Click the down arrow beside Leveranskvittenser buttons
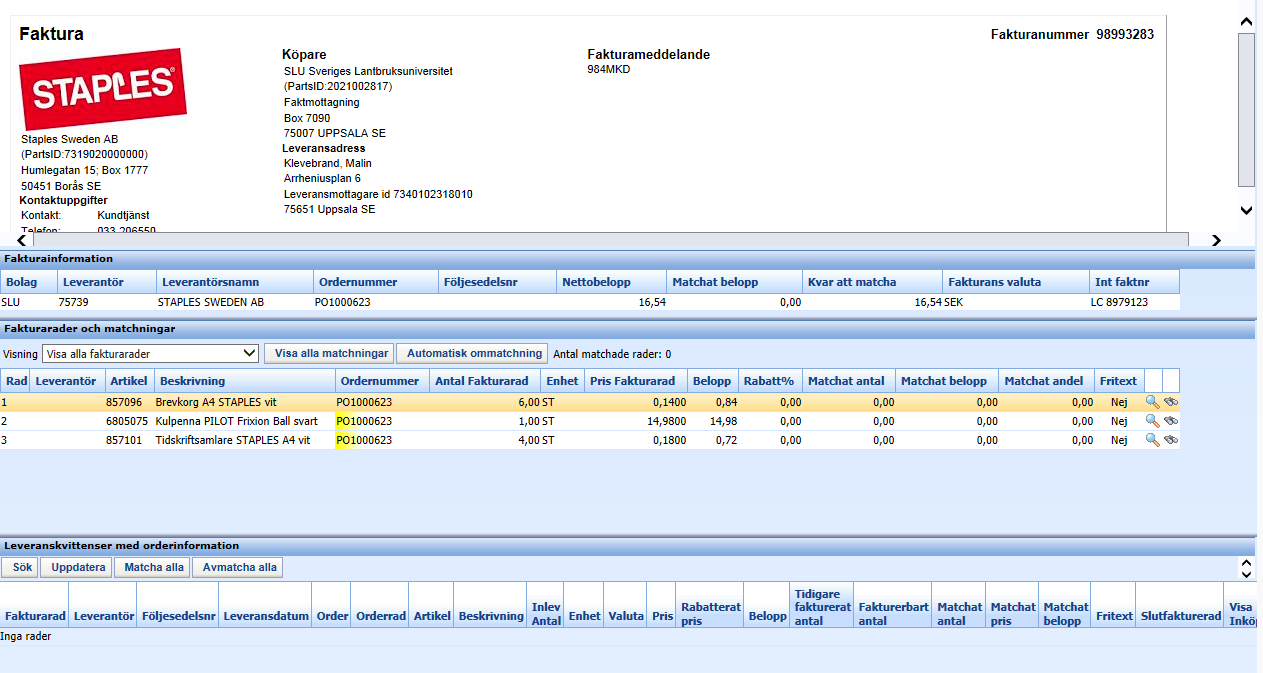This screenshot has width=1263, height=673. (x=1246, y=574)
